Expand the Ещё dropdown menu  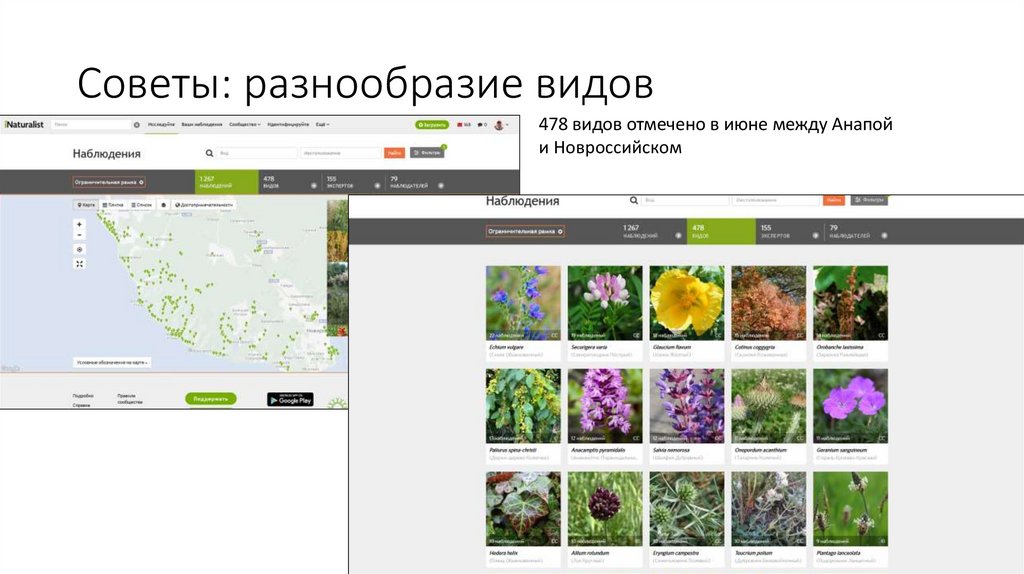click(323, 124)
